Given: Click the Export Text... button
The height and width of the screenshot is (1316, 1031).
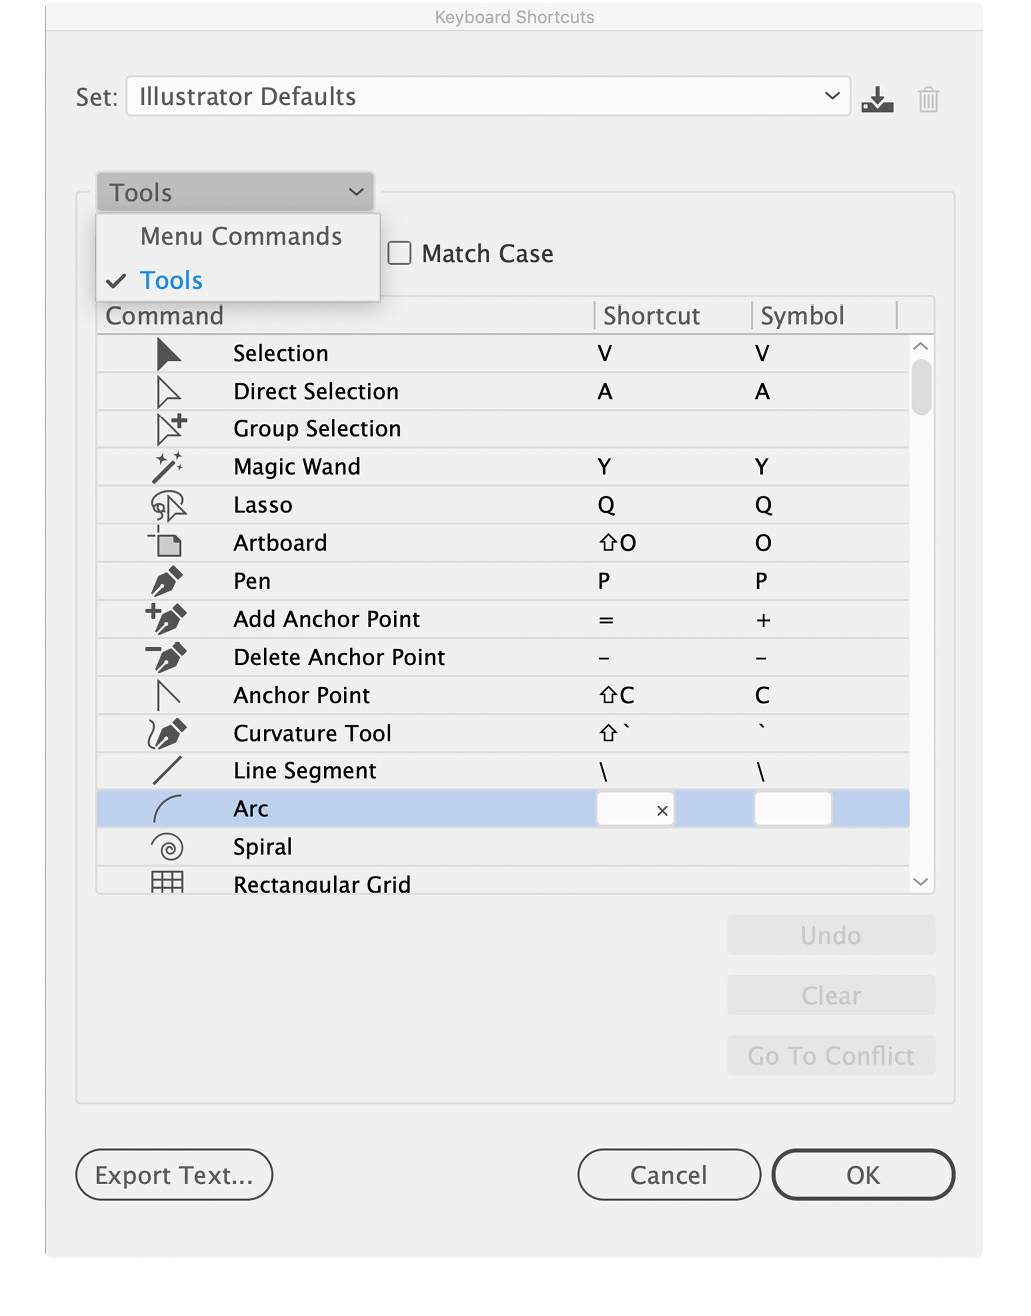Looking at the screenshot, I should (x=174, y=1175).
